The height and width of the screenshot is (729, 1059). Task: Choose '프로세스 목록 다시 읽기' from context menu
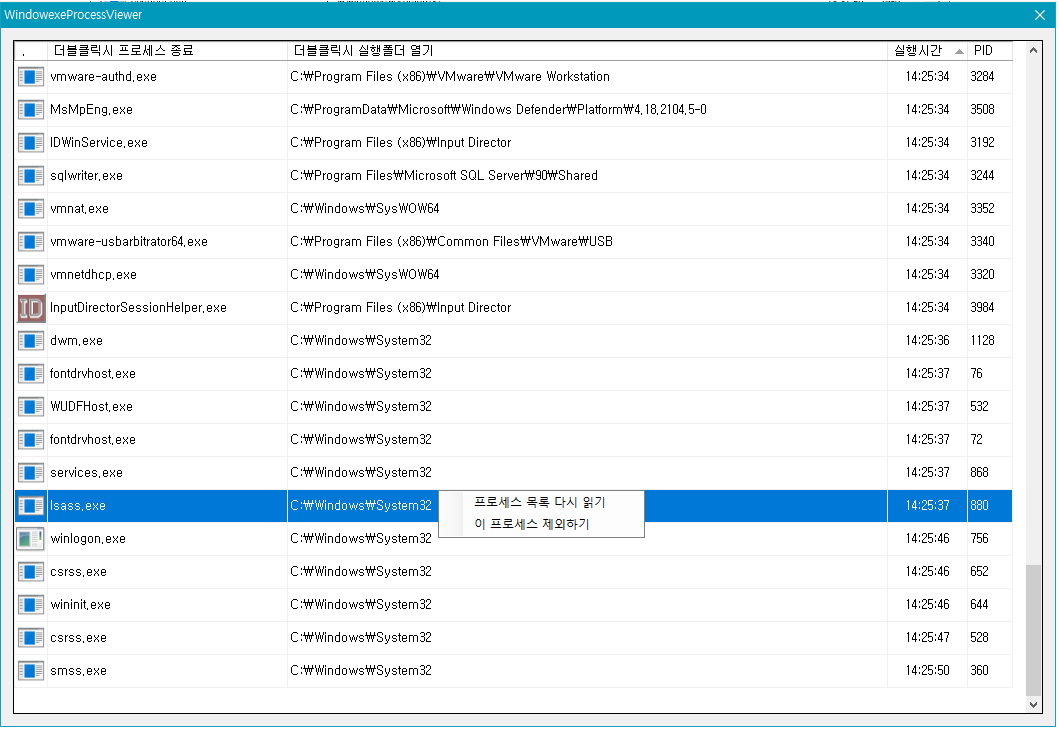[540, 502]
